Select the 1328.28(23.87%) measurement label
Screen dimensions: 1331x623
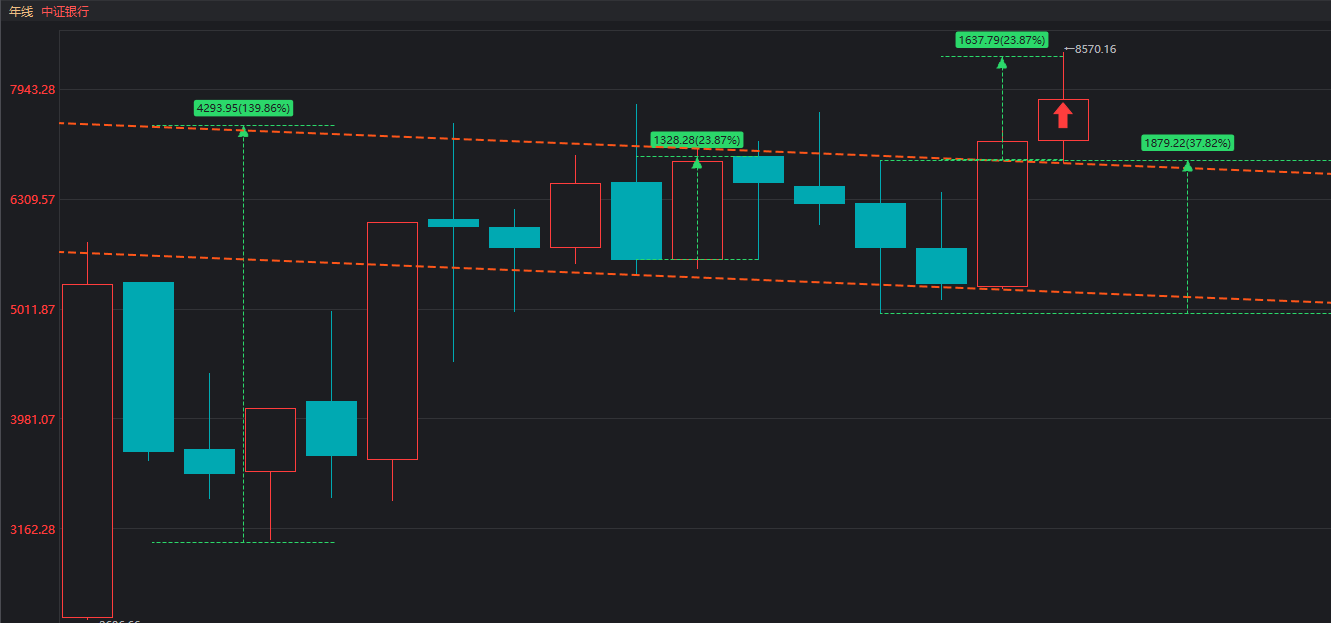tap(697, 140)
